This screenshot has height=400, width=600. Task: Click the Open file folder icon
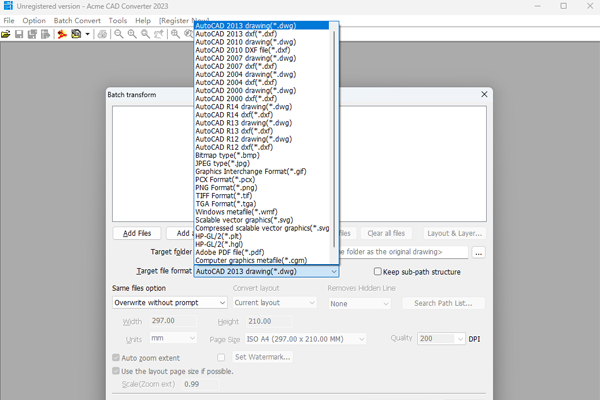(6, 34)
